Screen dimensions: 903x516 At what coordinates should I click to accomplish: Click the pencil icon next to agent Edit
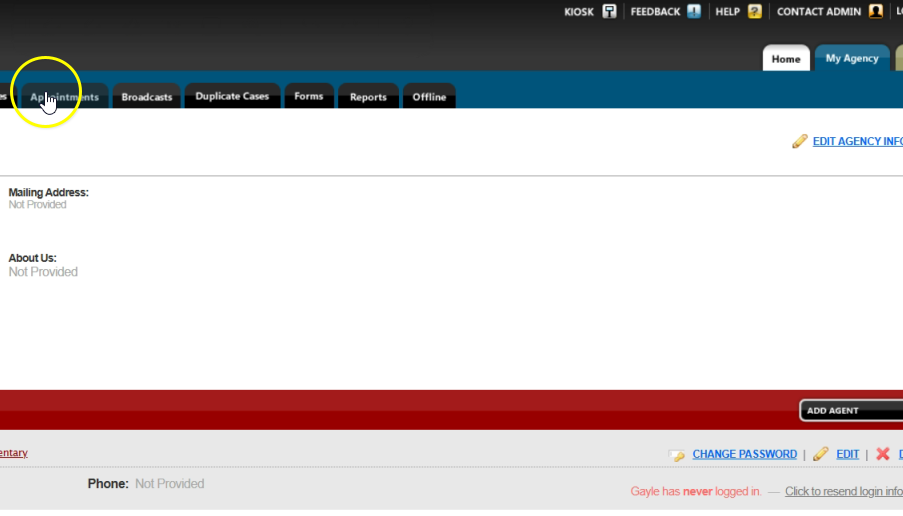point(820,454)
